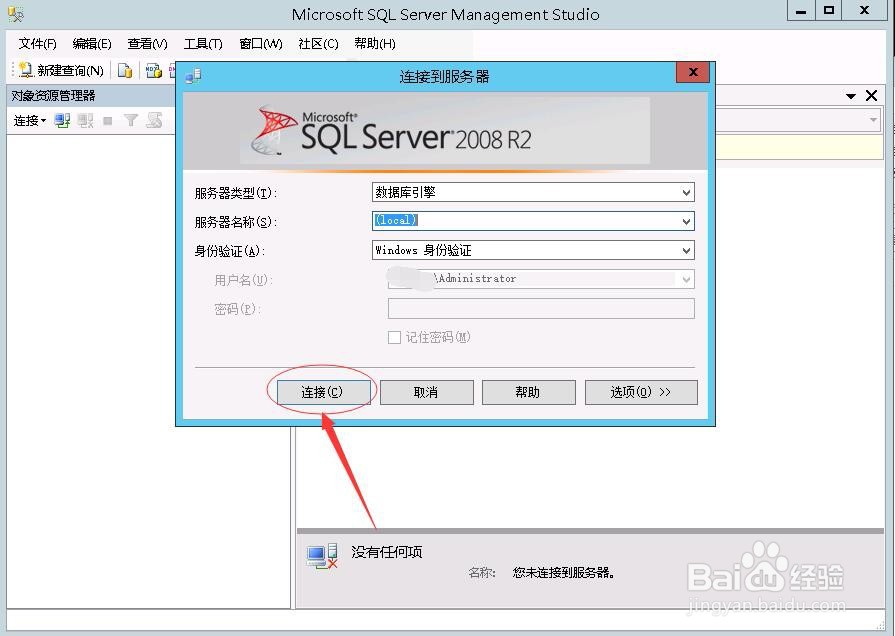895x636 pixels.
Task: Click the Connect Object Explorer computer icon
Action: click(62, 120)
